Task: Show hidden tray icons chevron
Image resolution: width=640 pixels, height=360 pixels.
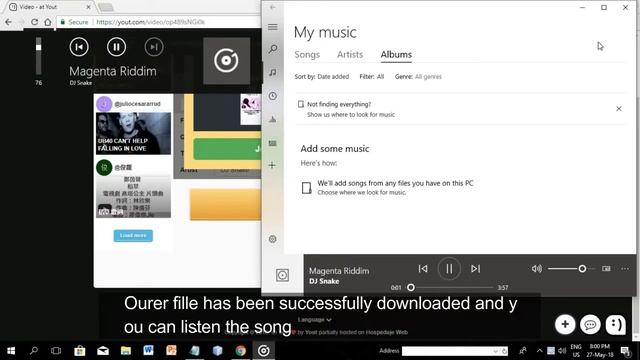Action: (x=540, y=351)
